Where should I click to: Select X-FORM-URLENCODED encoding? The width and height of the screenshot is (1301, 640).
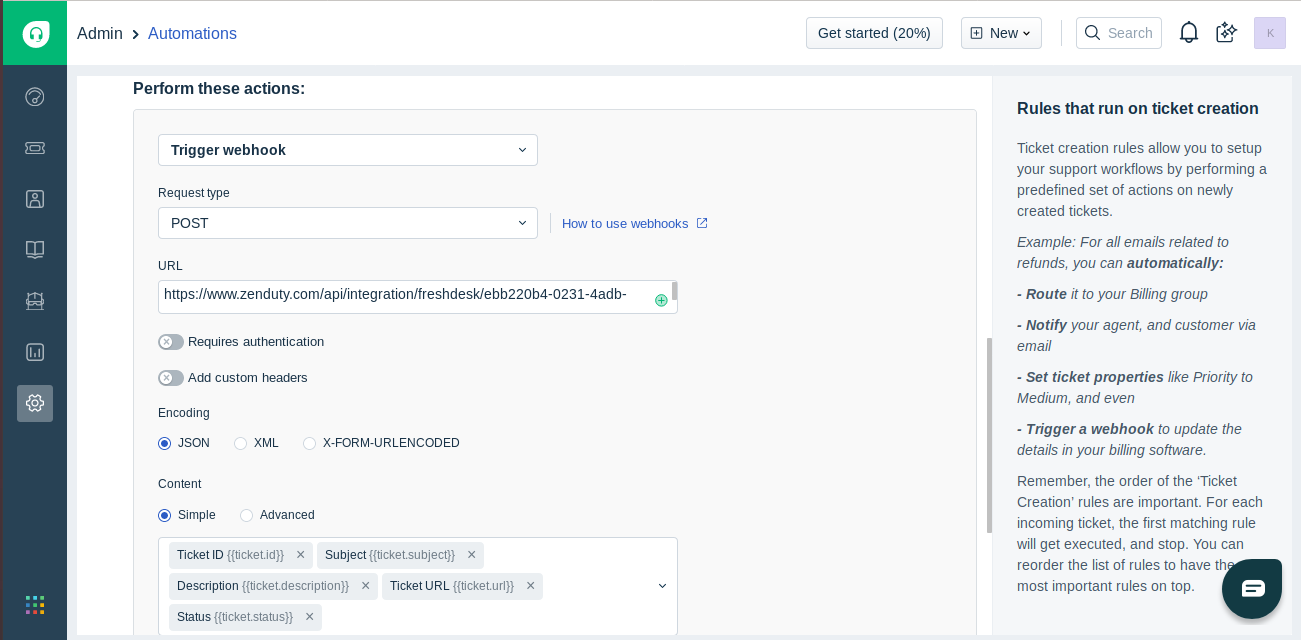309,443
